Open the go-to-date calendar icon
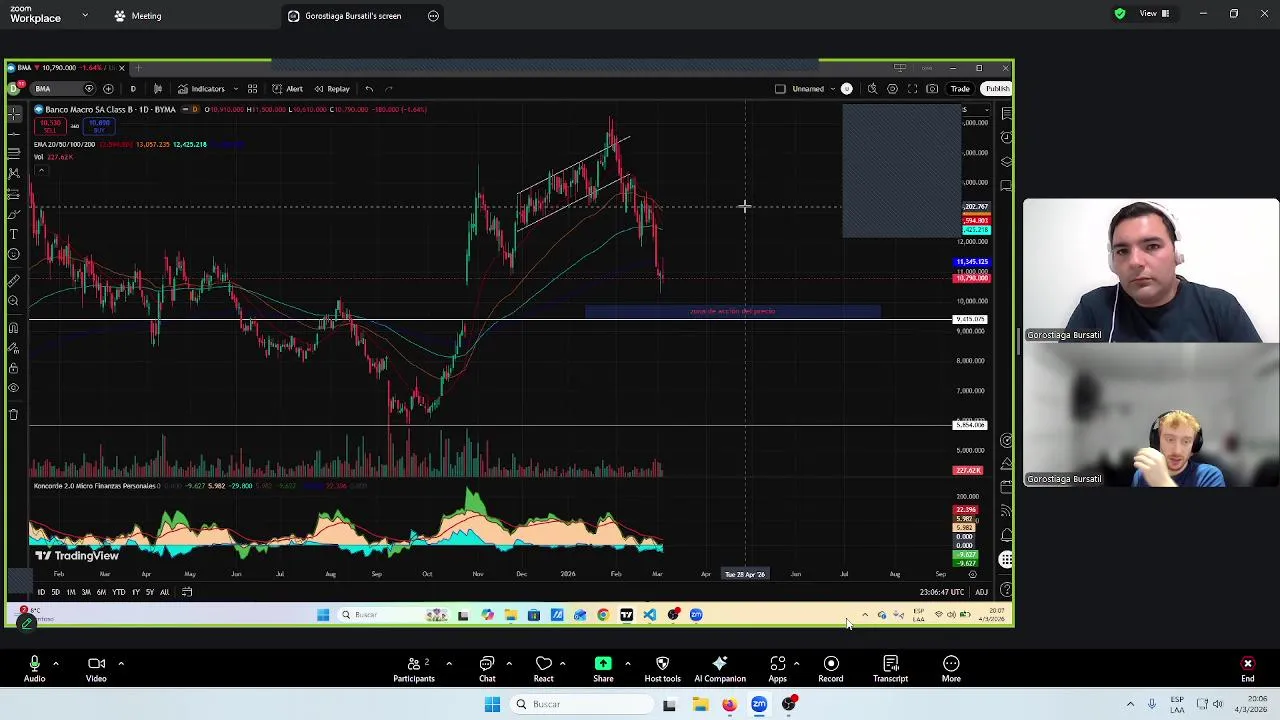 coord(187,592)
